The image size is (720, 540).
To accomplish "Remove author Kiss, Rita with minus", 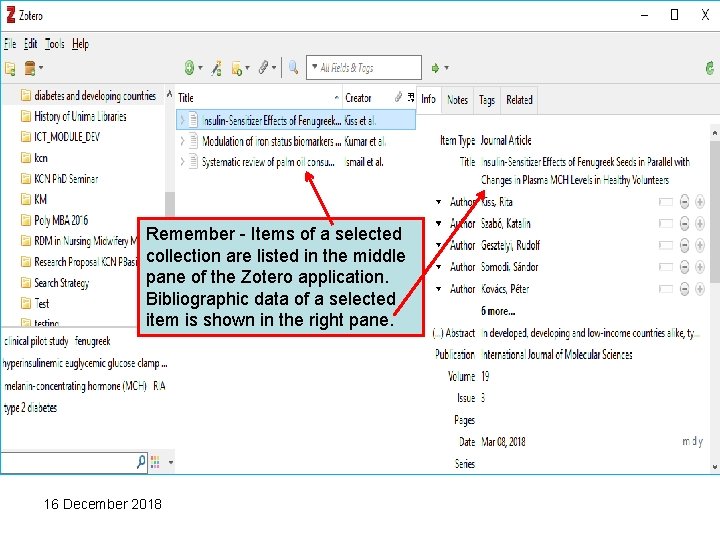I will point(684,202).
